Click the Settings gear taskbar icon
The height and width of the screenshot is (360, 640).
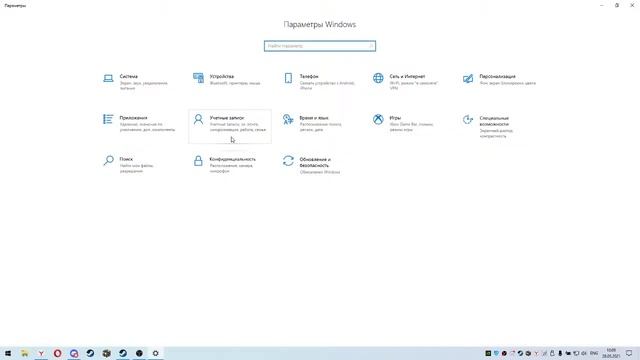(x=156, y=353)
